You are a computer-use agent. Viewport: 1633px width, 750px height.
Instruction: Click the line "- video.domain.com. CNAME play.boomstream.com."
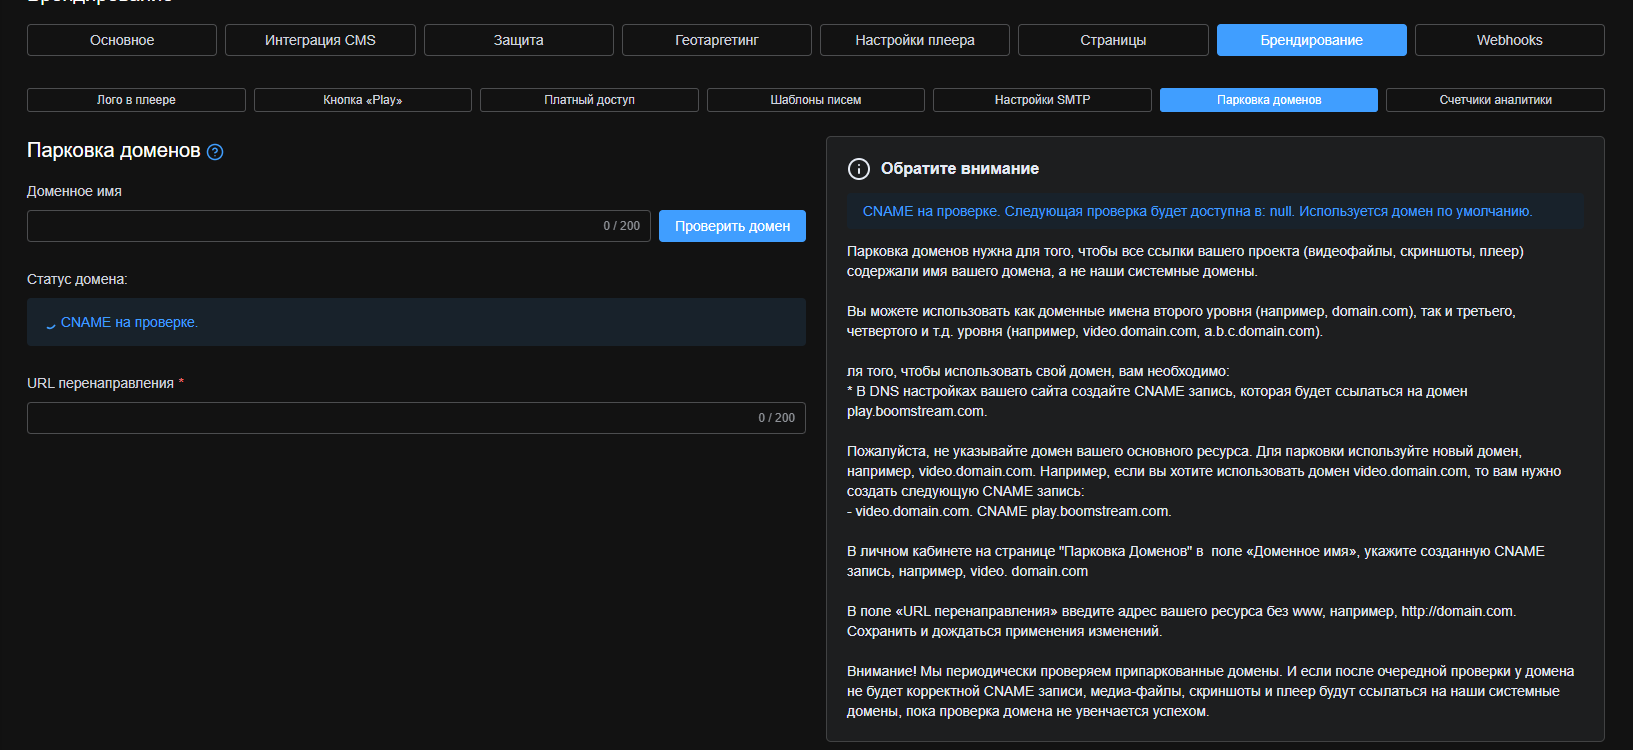click(1009, 511)
